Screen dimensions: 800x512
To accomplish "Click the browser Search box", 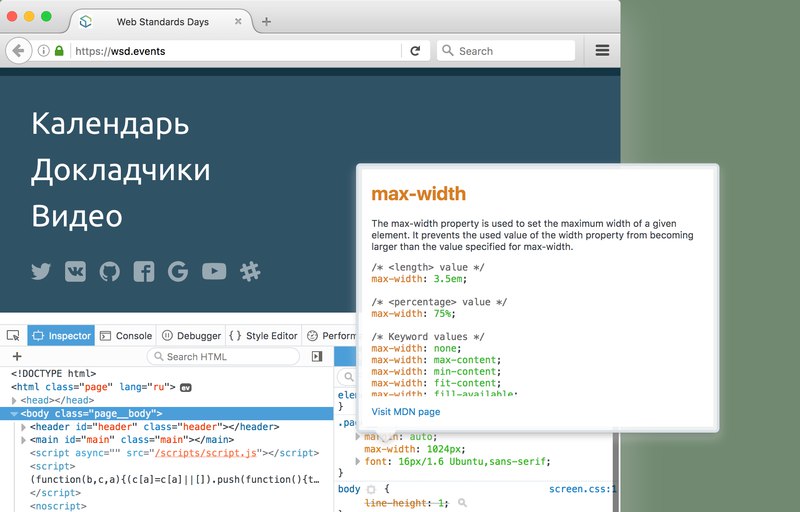I will (506, 50).
